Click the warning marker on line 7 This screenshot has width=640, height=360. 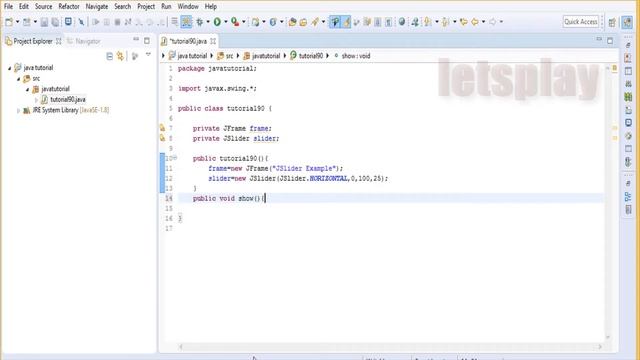pyautogui.click(x=162, y=128)
